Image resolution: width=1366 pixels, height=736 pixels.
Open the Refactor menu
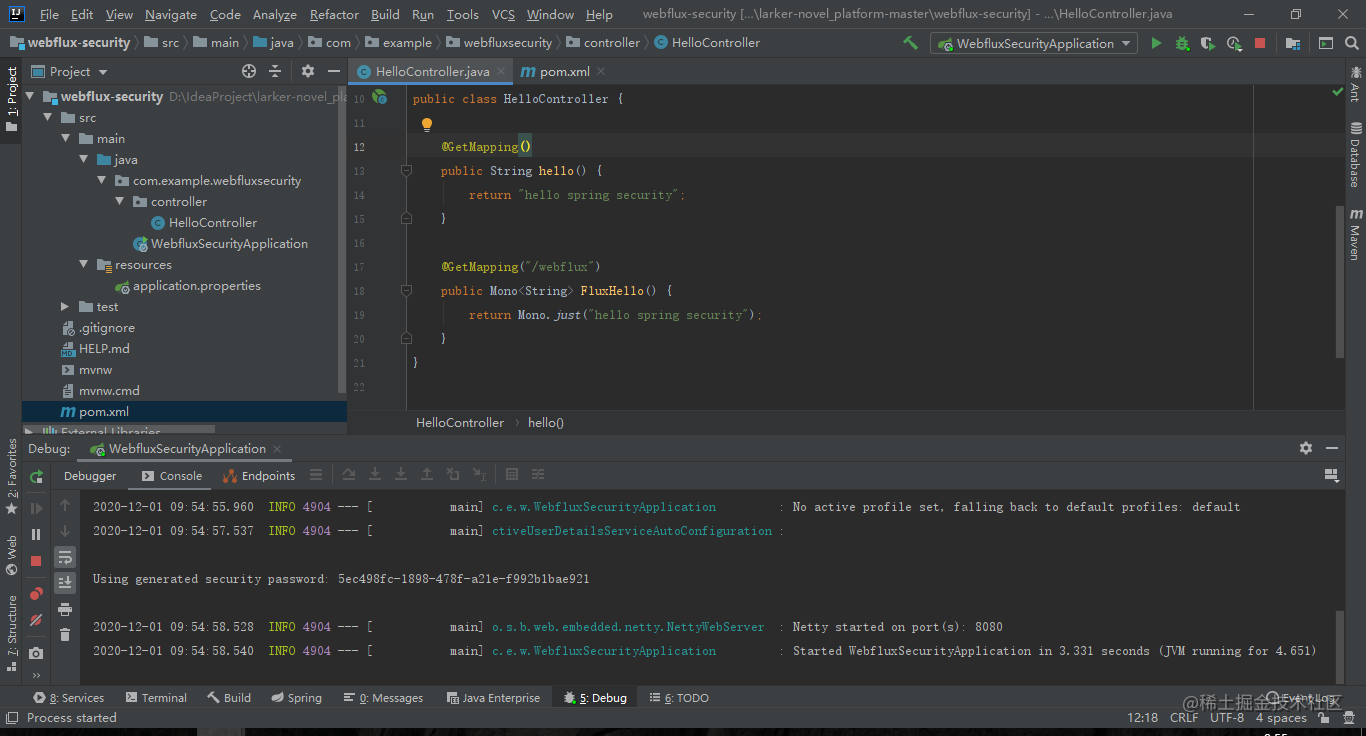(x=333, y=14)
